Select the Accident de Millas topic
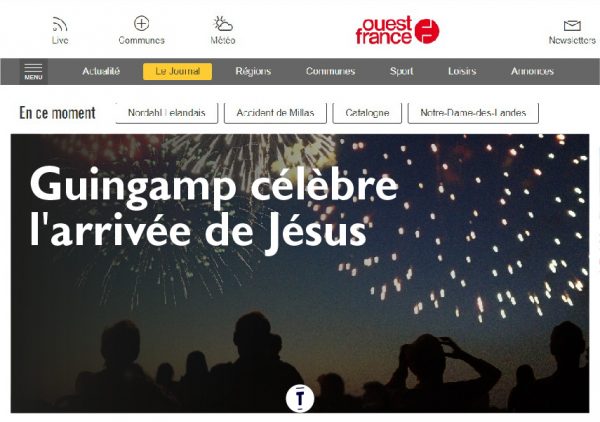The image size is (600, 422). (275, 113)
